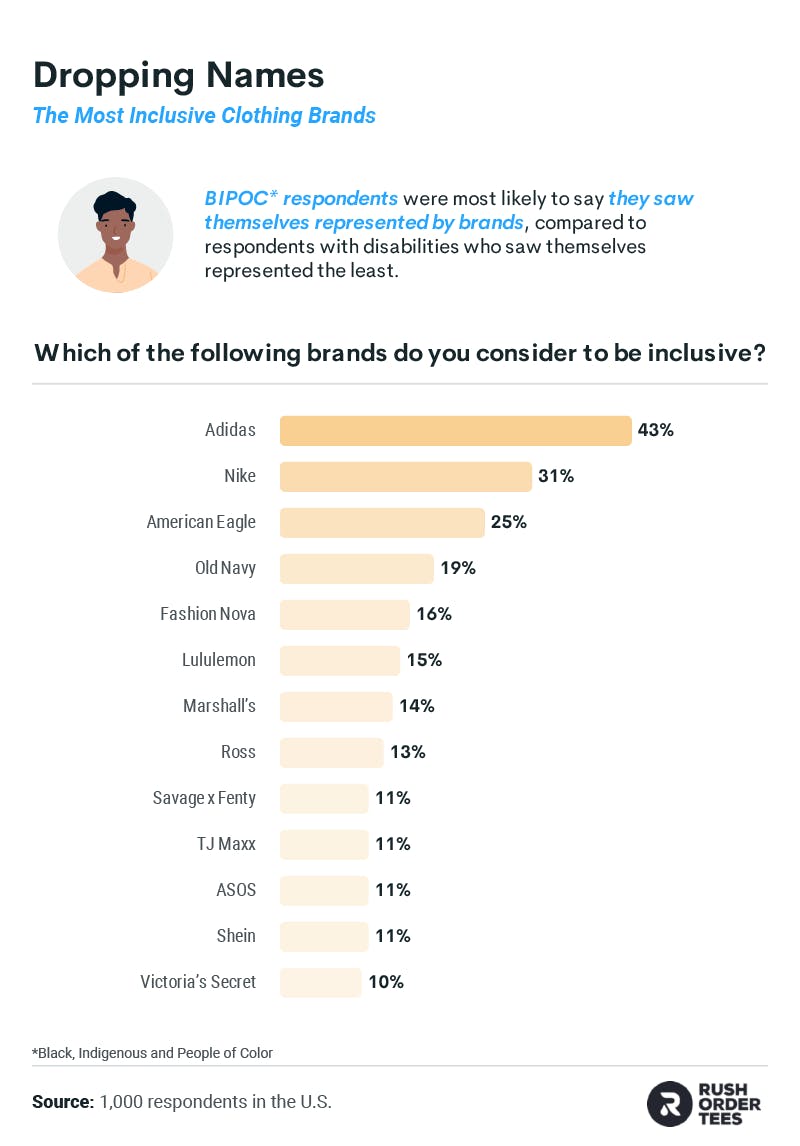
Task: Click the Old Navy 19% bar
Action: click(x=357, y=569)
